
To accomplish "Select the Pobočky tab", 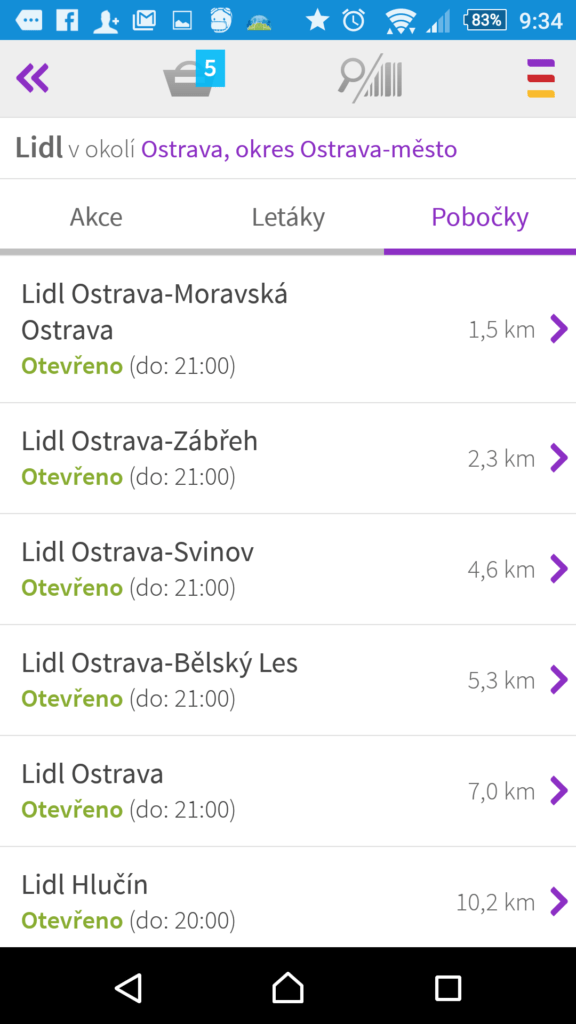I will pos(480,217).
